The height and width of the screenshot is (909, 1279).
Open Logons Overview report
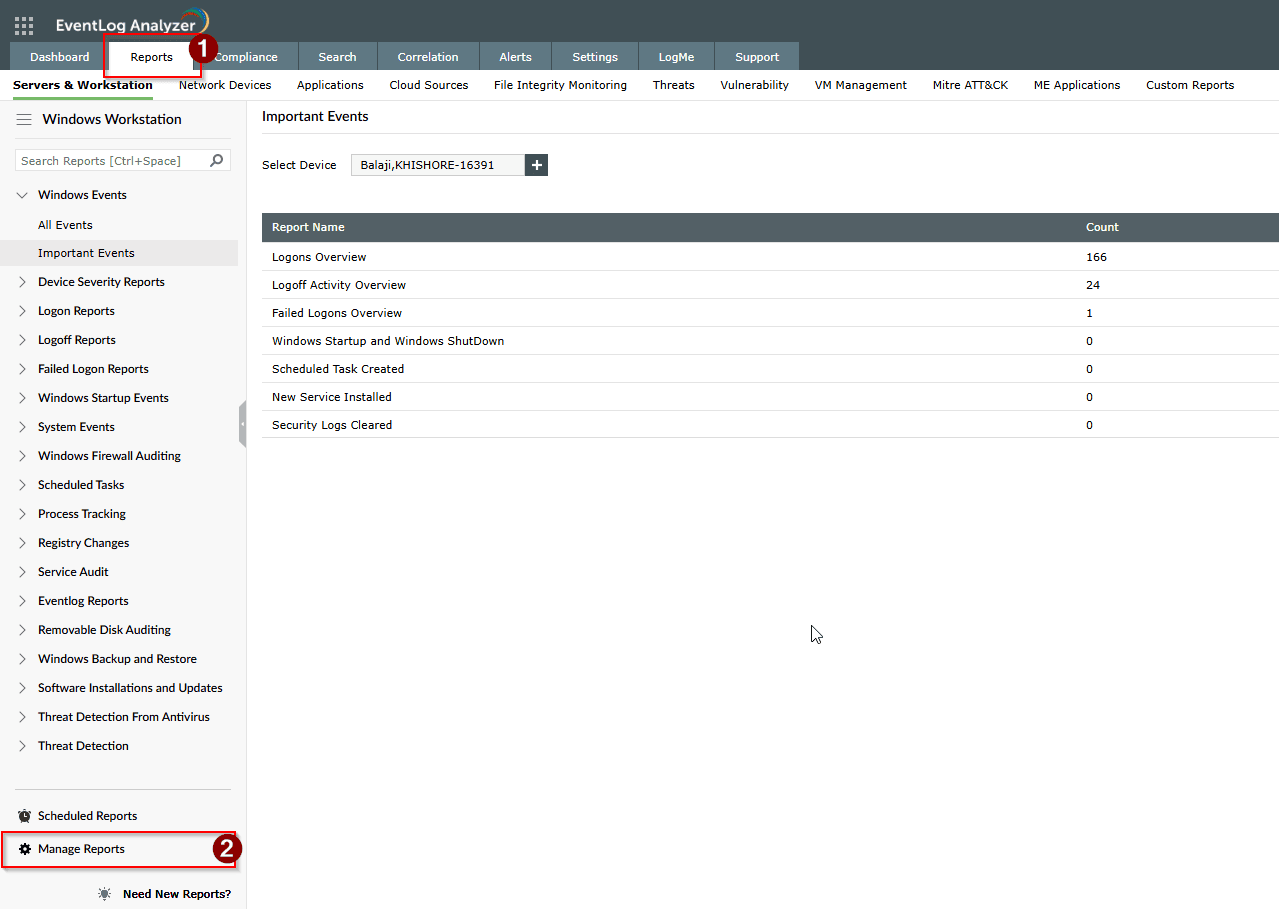coord(319,257)
